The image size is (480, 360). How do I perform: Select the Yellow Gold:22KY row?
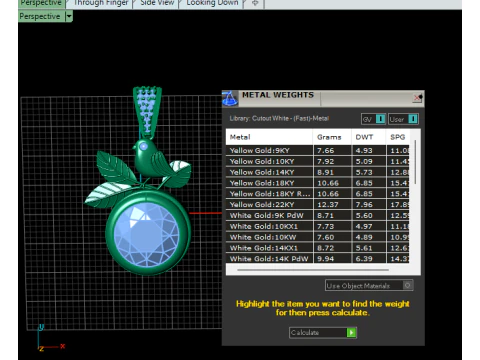[x=318, y=205]
